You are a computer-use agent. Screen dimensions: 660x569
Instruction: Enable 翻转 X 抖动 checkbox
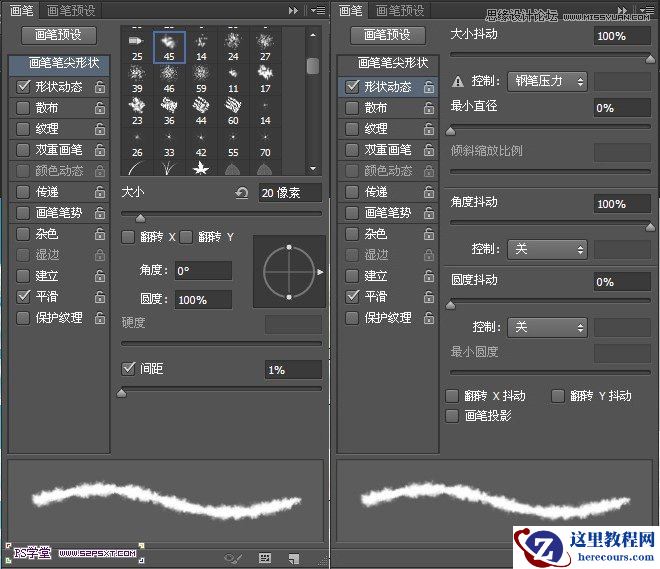click(x=452, y=396)
